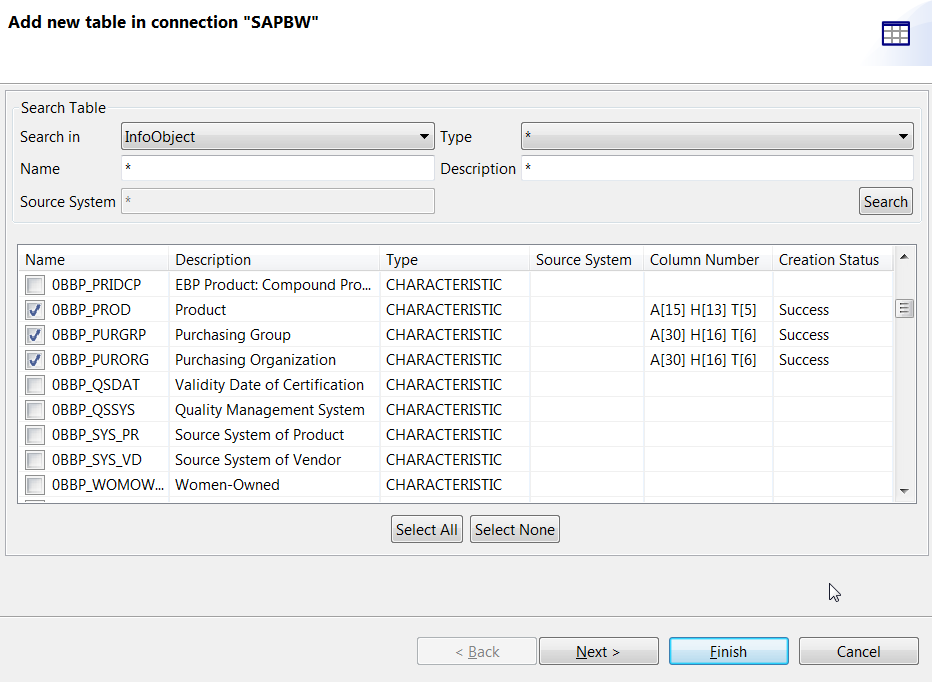Click the dropdown arrow next to InfoObject

click(425, 136)
